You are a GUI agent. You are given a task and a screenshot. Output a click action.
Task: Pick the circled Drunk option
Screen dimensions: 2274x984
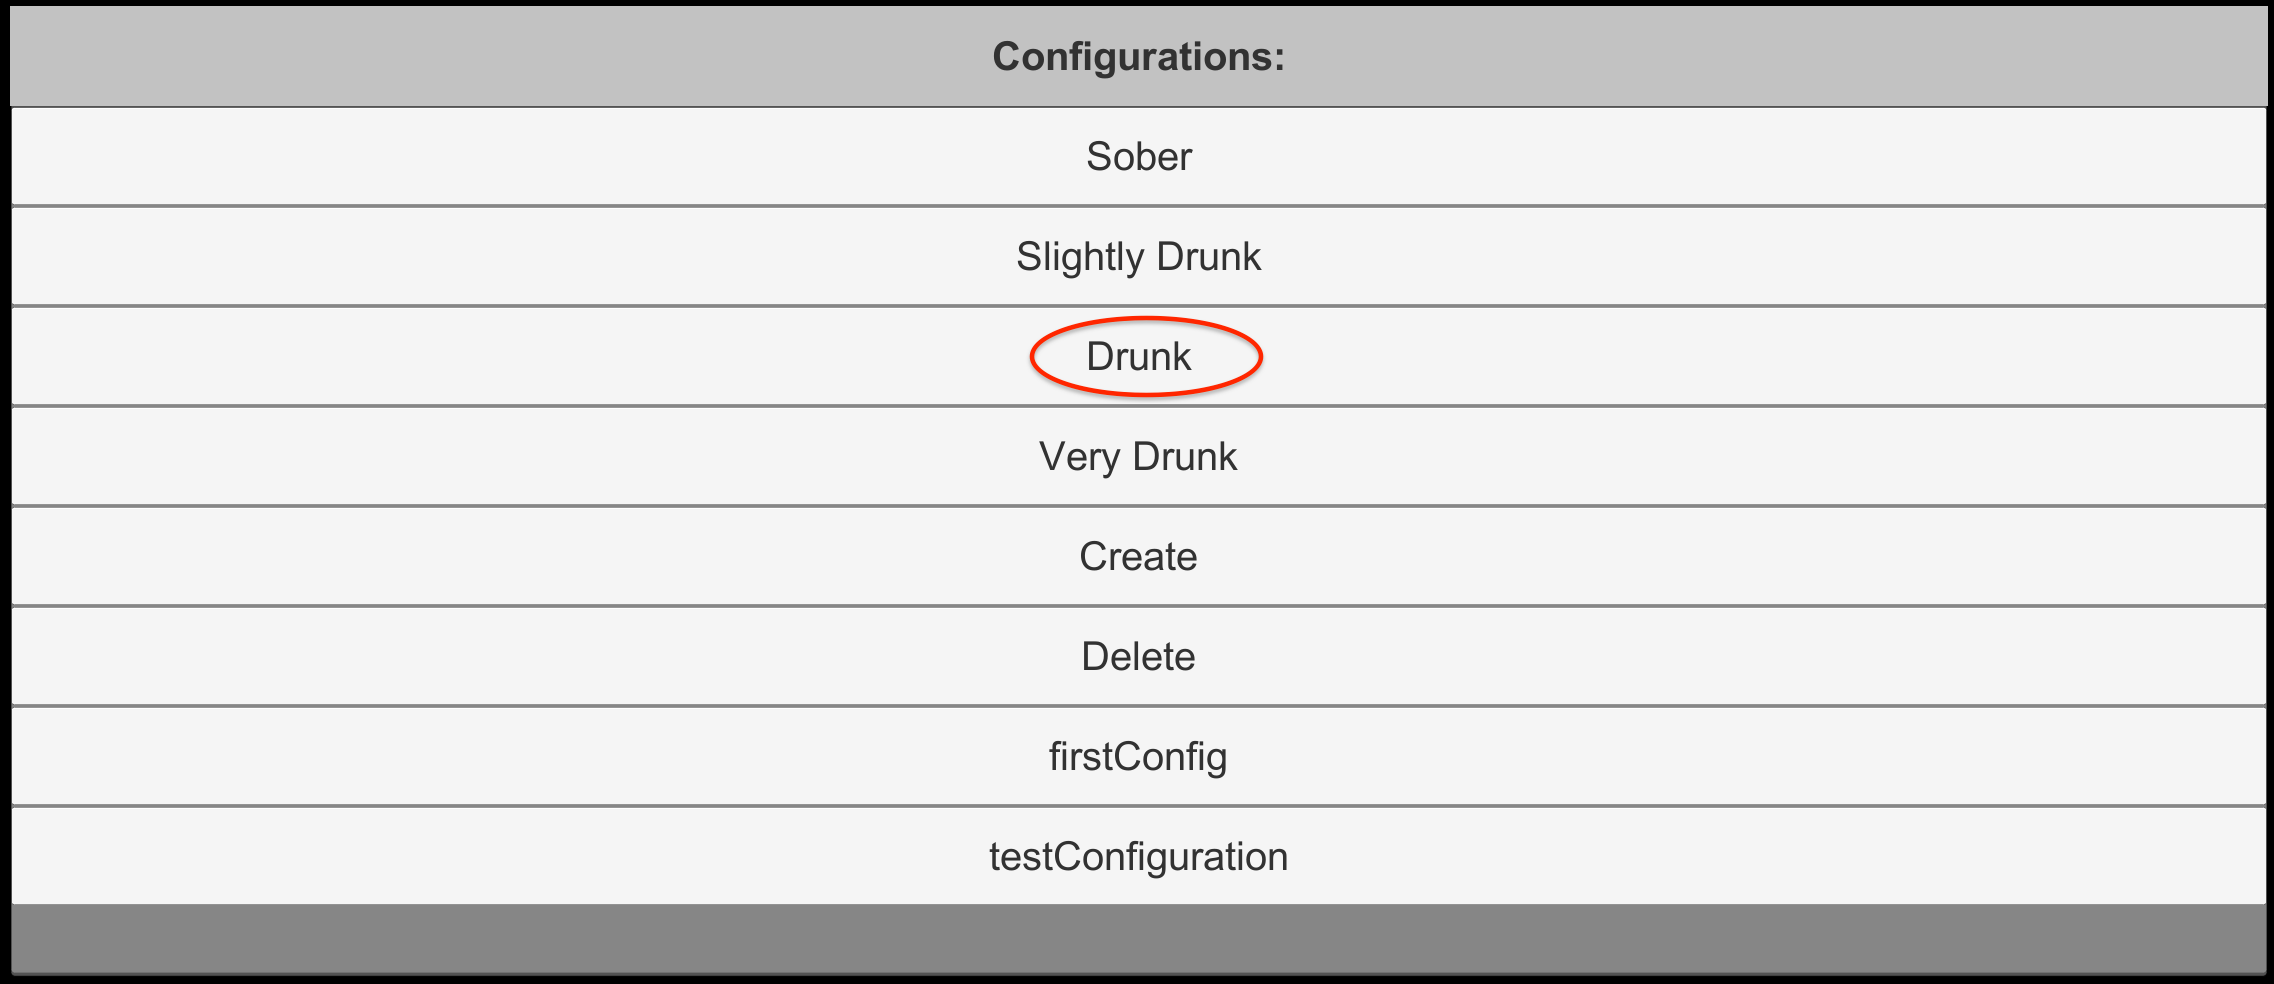coord(1138,357)
